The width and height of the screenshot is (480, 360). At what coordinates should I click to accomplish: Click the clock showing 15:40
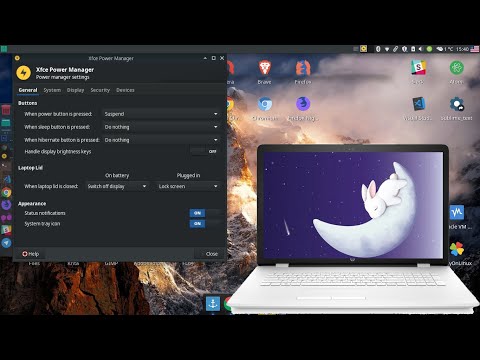point(462,49)
